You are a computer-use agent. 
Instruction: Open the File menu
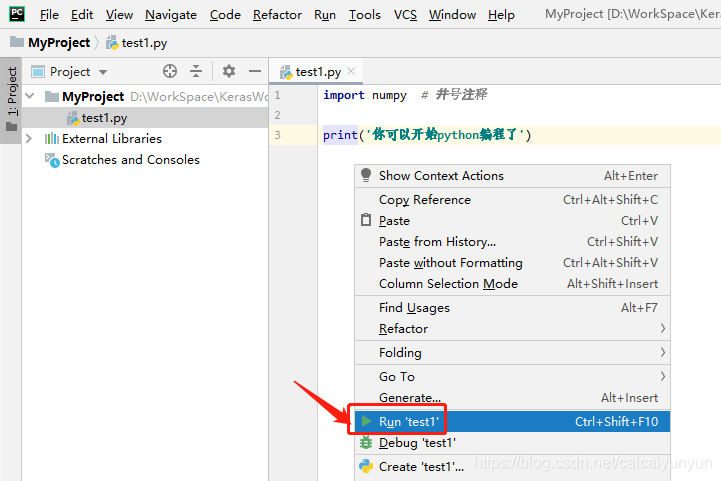point(49,15)
